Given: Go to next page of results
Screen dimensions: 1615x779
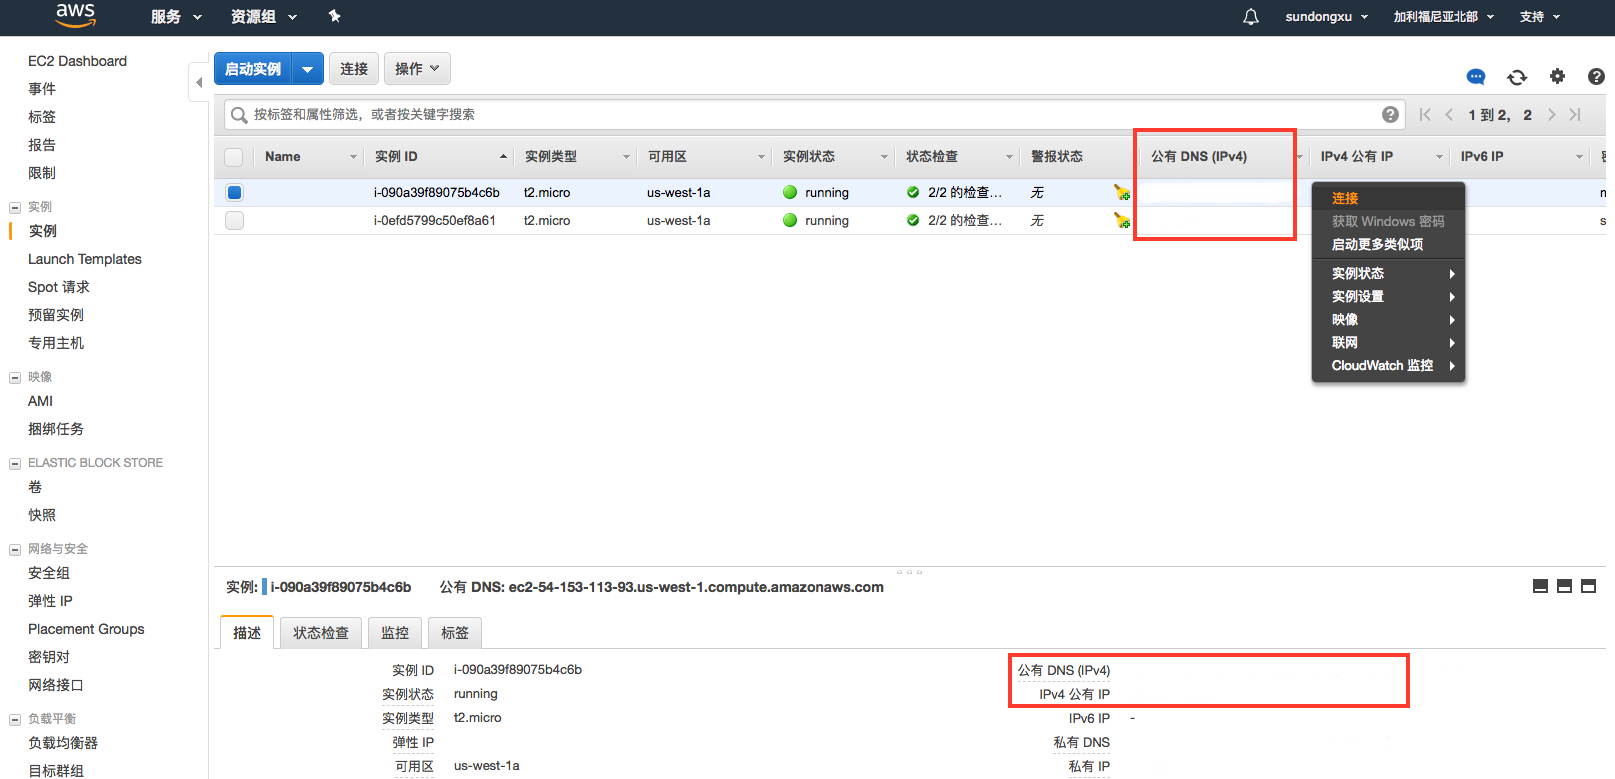Looking at the screenshot, I should 1551,115.
